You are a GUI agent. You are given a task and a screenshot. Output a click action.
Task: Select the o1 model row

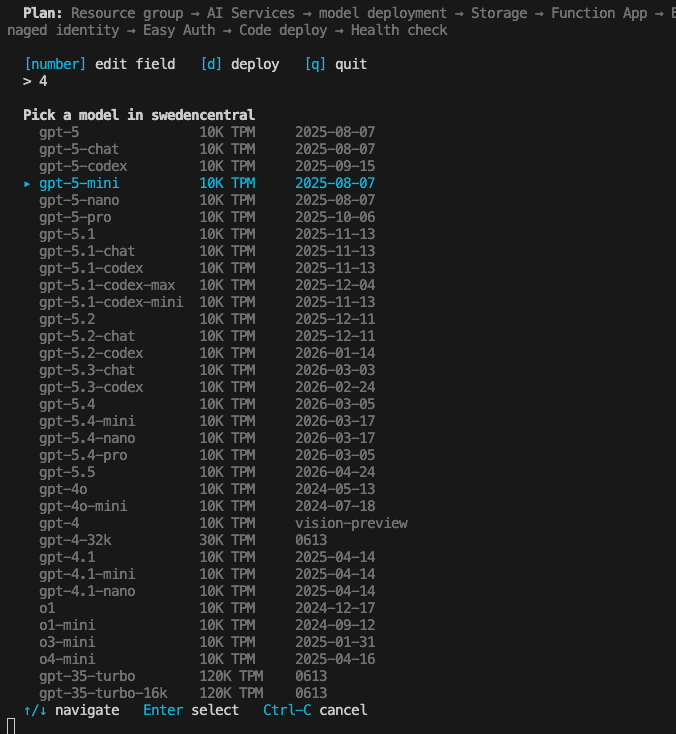(x=207, y=608)
